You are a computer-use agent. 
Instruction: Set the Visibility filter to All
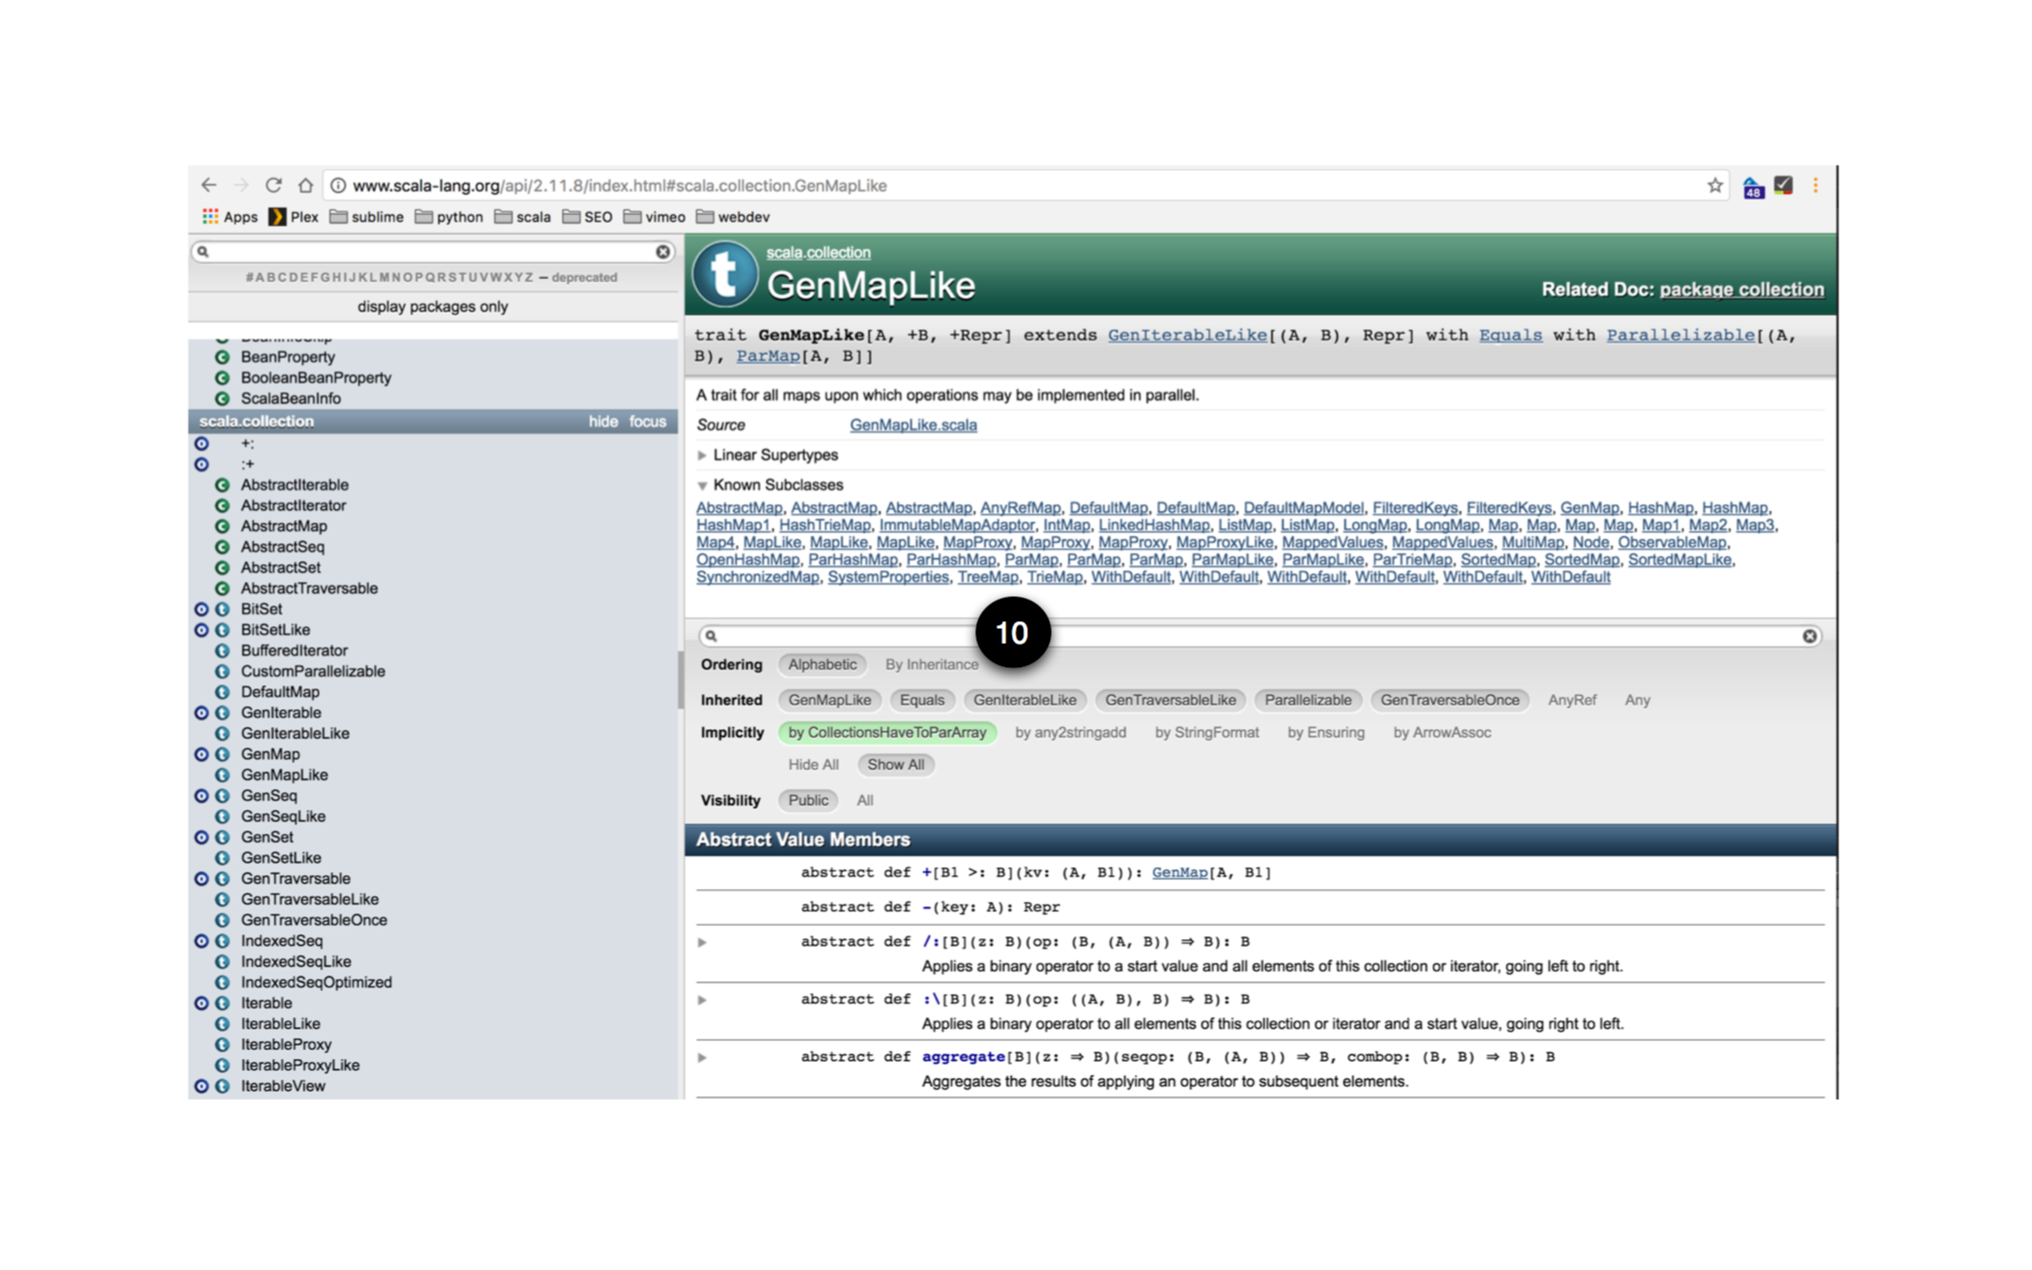tap(864, 800)
